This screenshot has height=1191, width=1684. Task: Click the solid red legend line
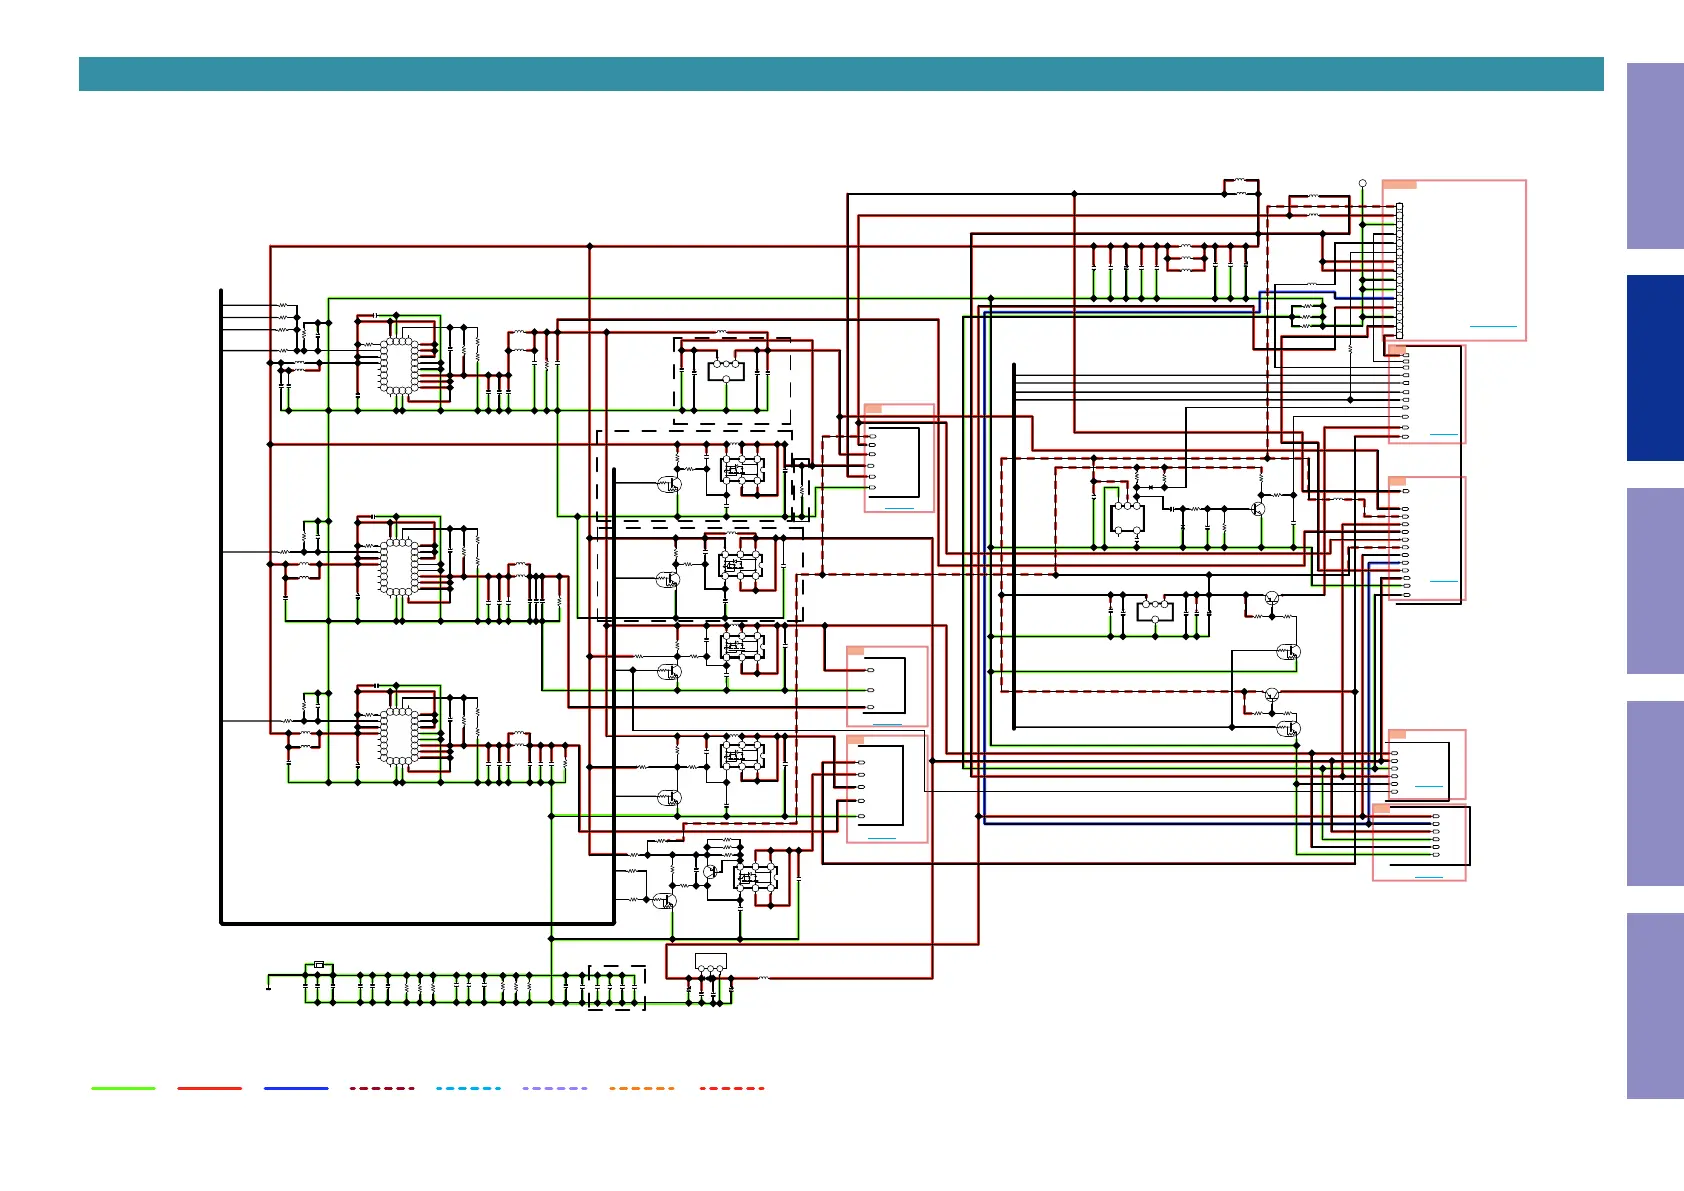210,1088
